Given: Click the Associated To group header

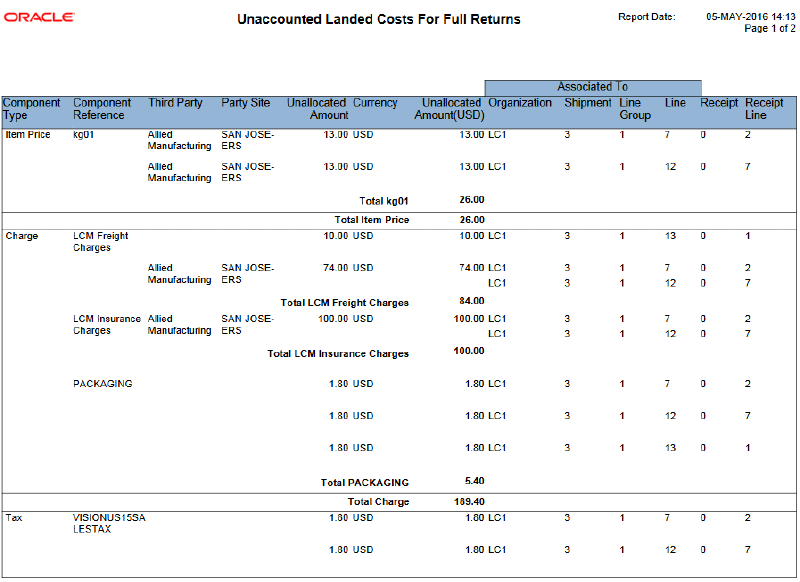Looking at the screenshot, I should point(592,87).
